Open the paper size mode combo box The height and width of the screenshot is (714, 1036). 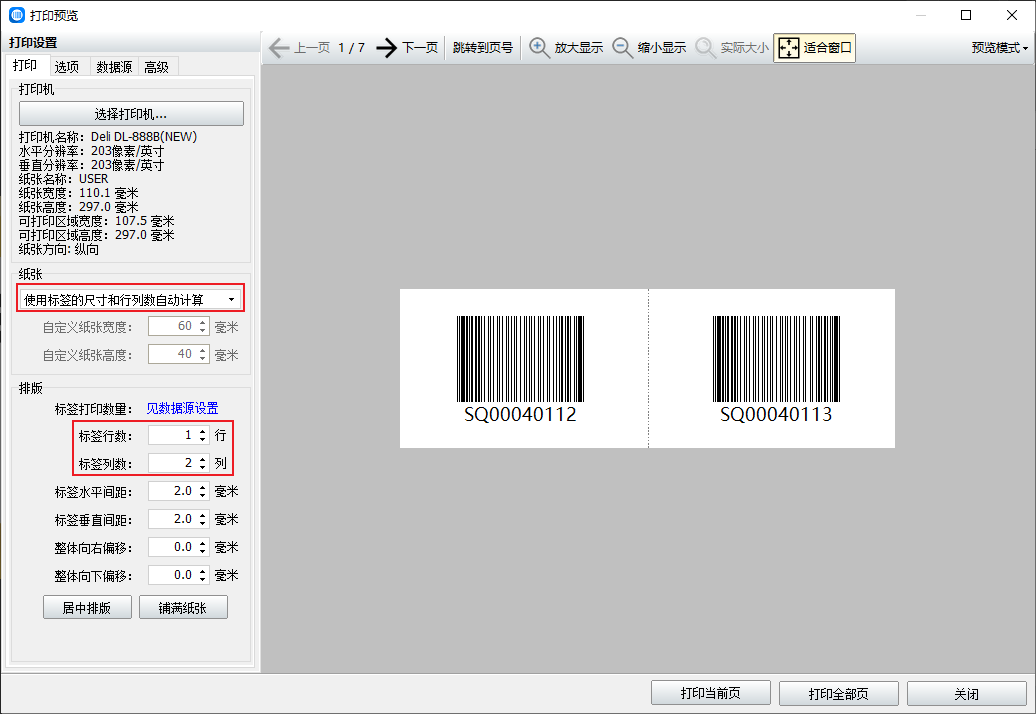[x=130, y=300]
